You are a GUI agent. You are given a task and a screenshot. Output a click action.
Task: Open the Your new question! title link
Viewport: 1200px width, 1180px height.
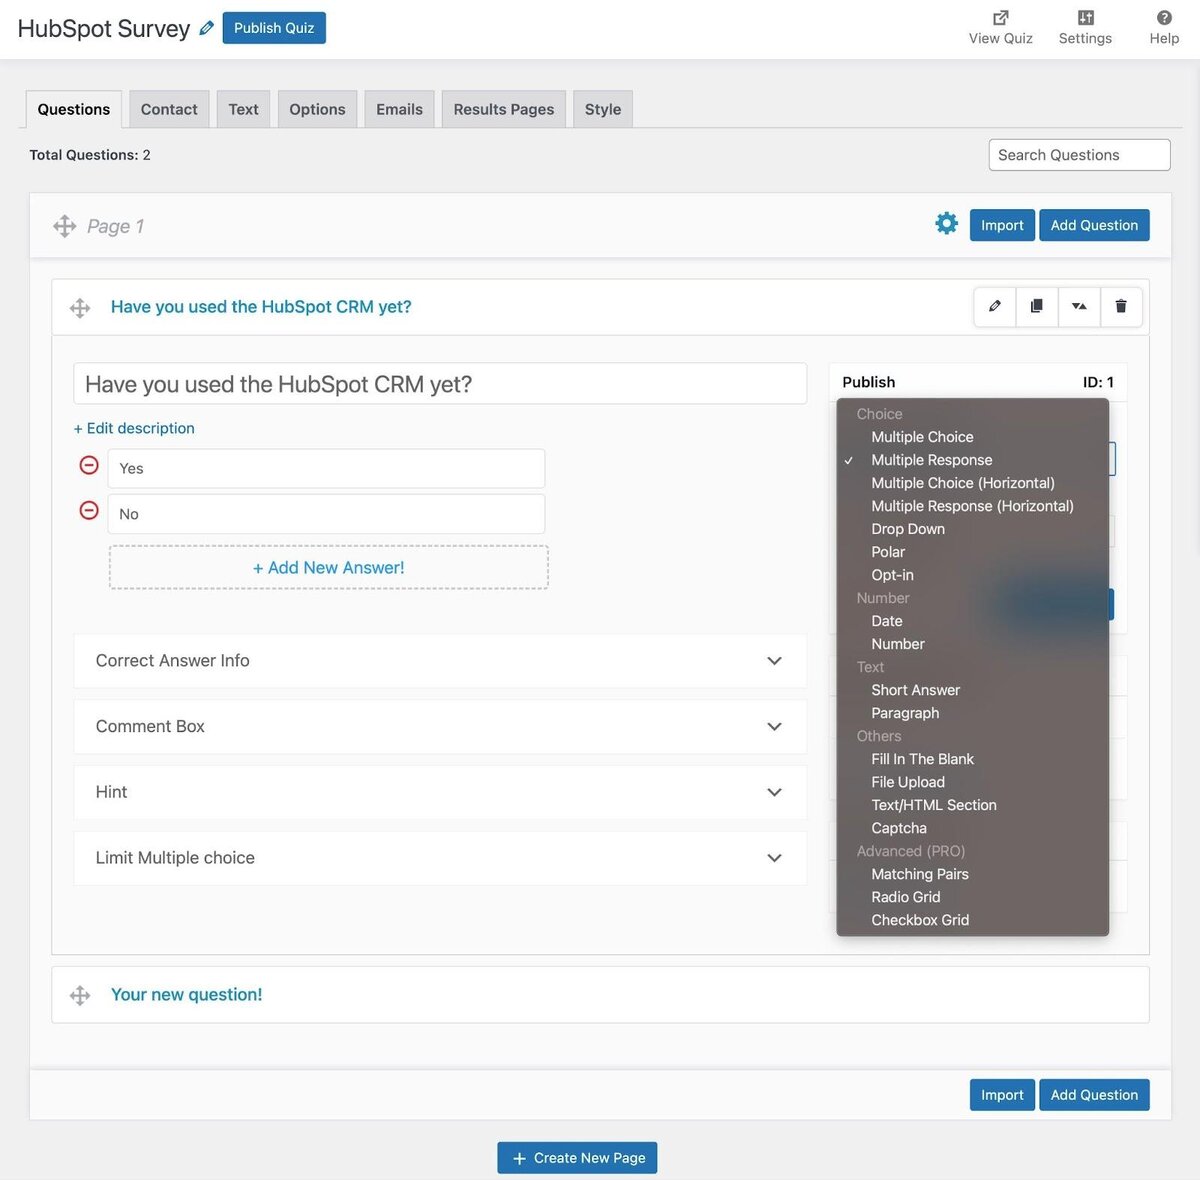tap(187, 995)
